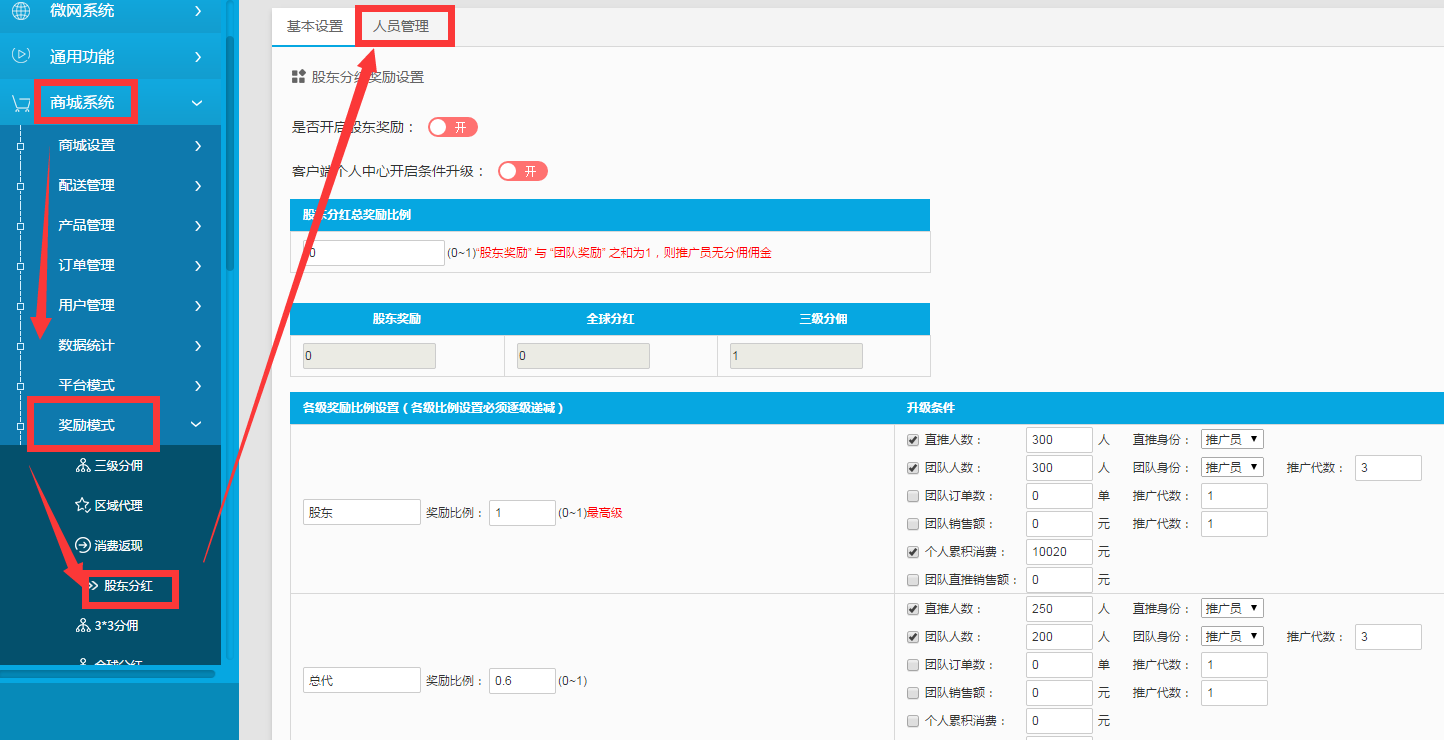
Task: Click the 全球分红 column header
Action: (611, 319)
